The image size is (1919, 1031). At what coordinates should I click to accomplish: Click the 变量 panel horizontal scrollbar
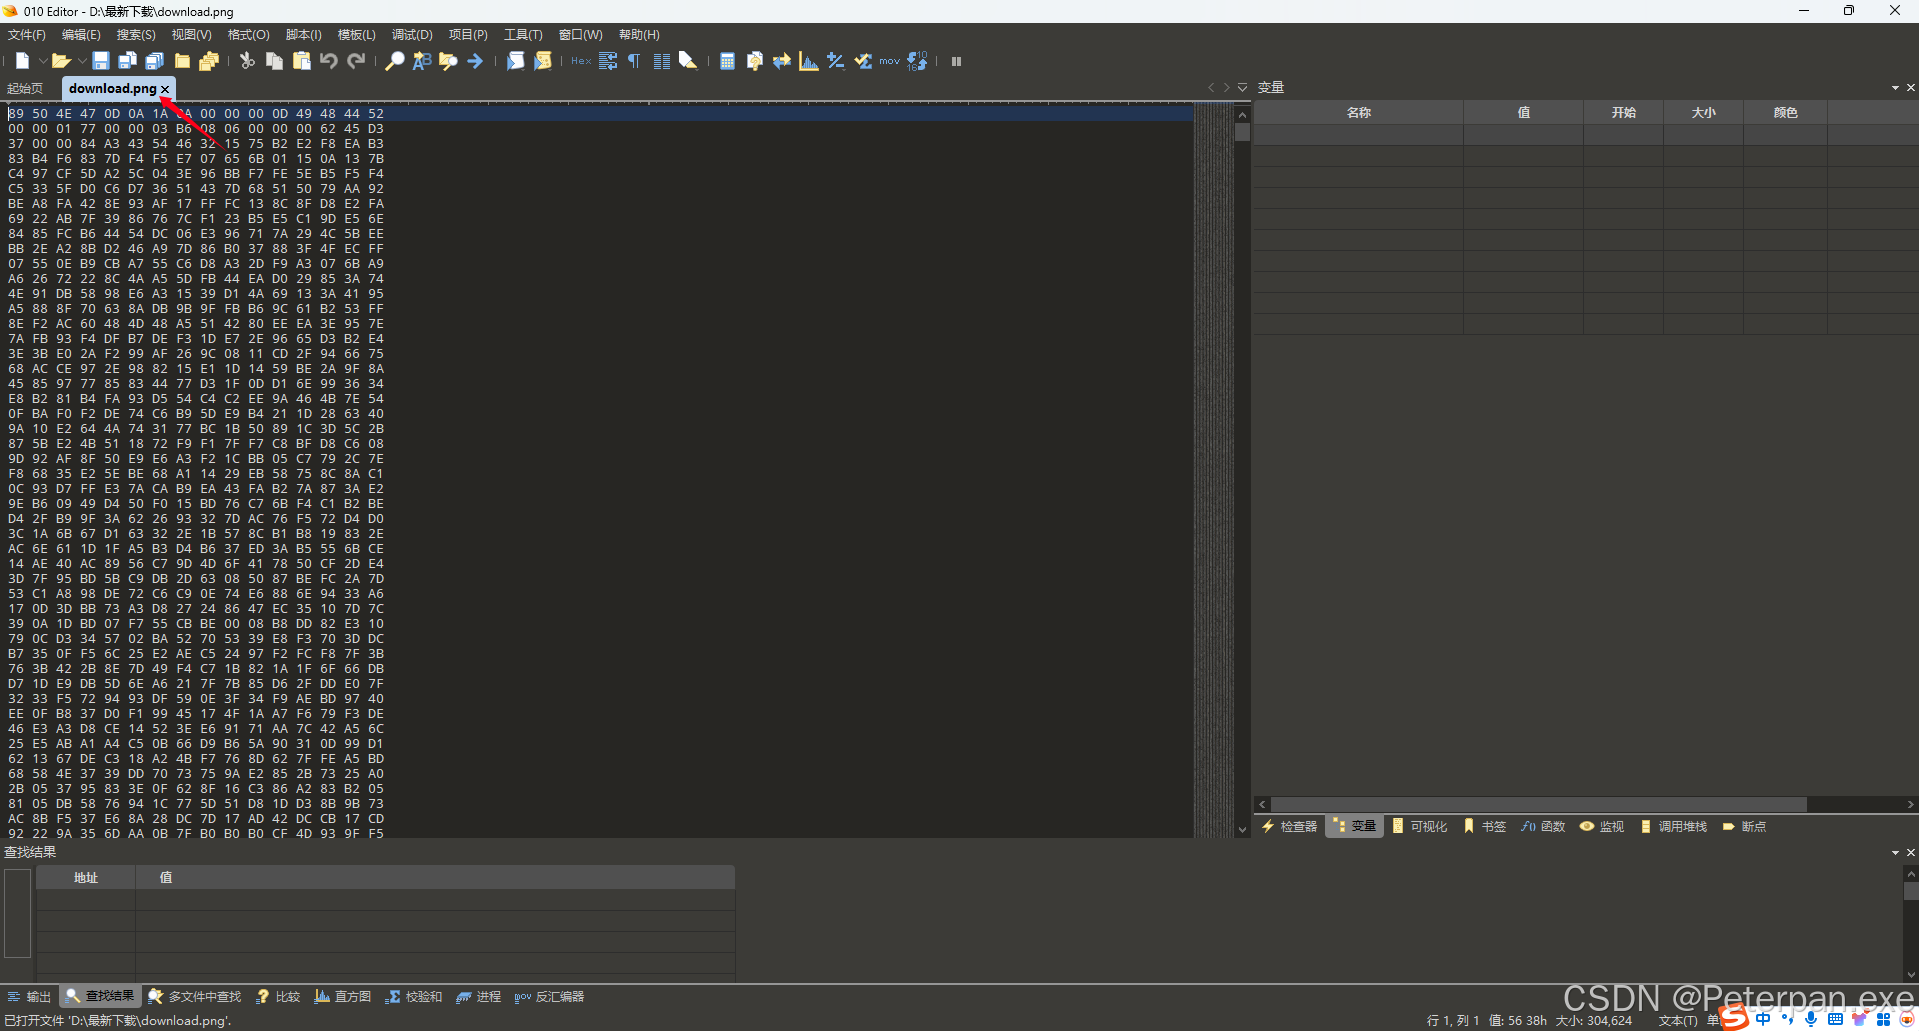pyautogui.click(x=1539, y=805)
